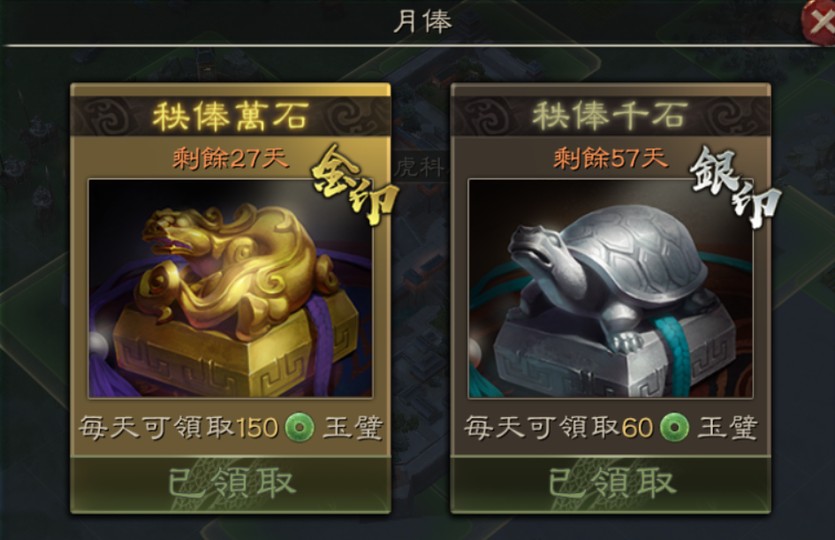Click the jade disc icon beside 60
Image resolution: width=835 pixels, height=540 pixels.
pyautogui.click(x=674, y=427)
